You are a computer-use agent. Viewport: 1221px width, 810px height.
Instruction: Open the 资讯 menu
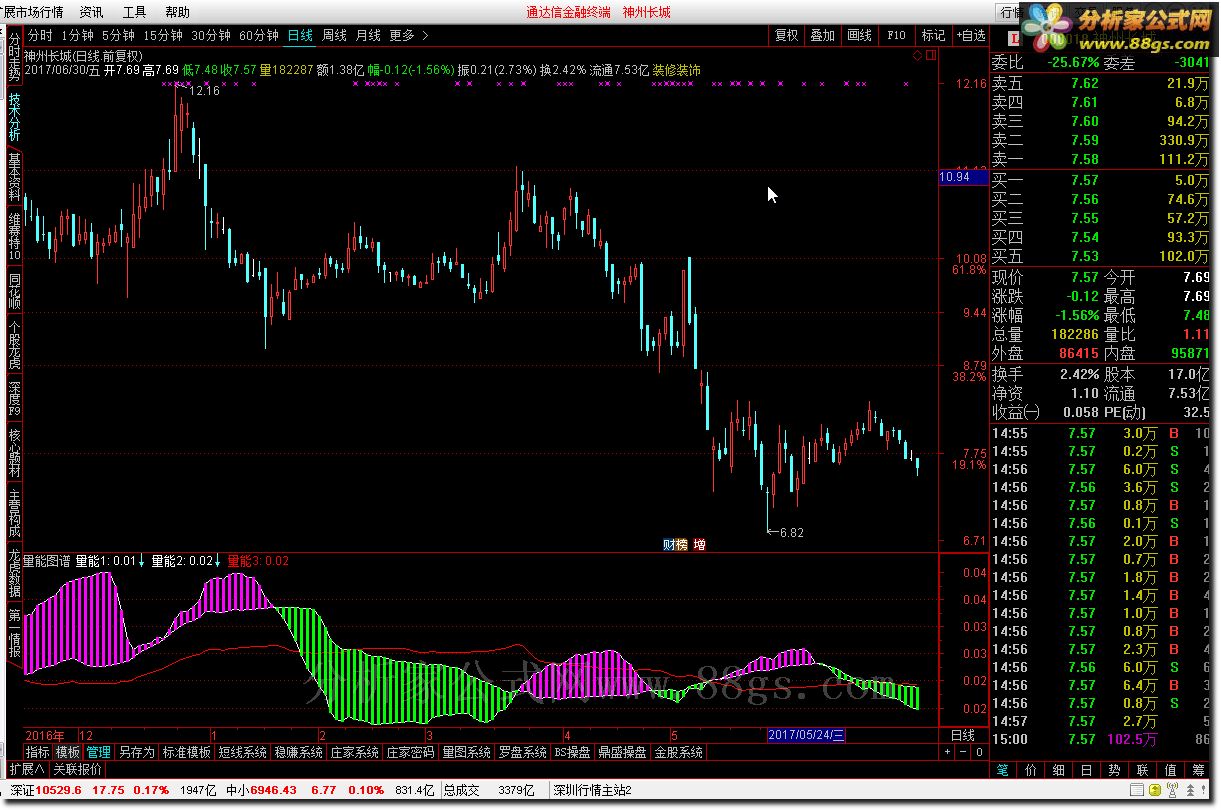pyautogui.click(x=91, y=12)
